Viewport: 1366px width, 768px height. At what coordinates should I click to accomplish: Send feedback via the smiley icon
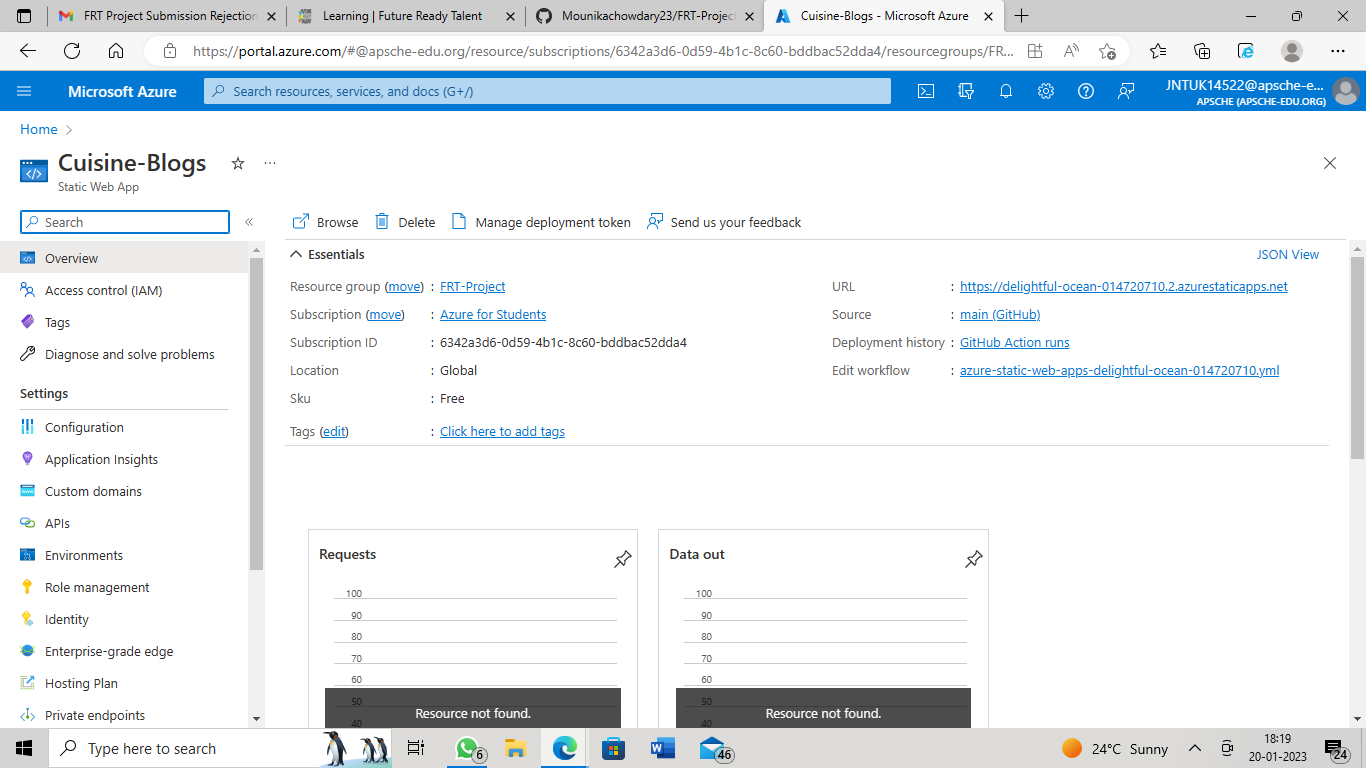tap(1126, 91)
